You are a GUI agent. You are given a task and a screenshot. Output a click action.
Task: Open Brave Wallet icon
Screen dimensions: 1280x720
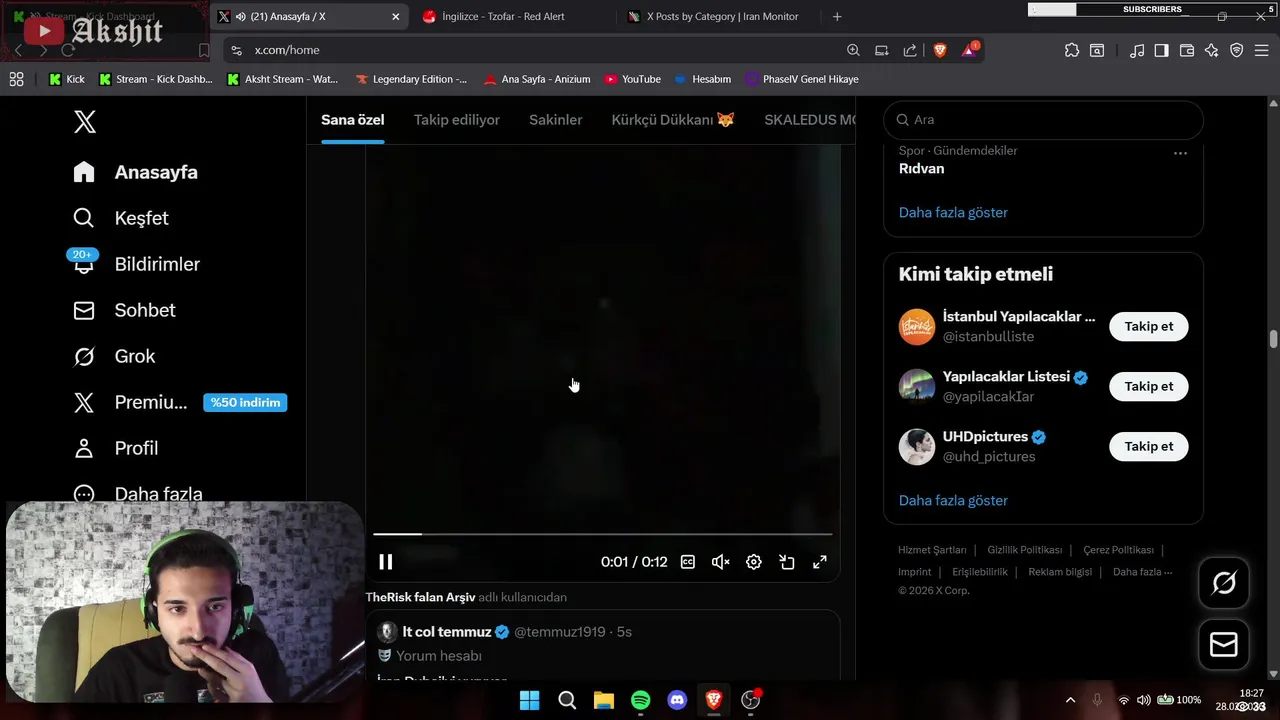click(1187, 50)
